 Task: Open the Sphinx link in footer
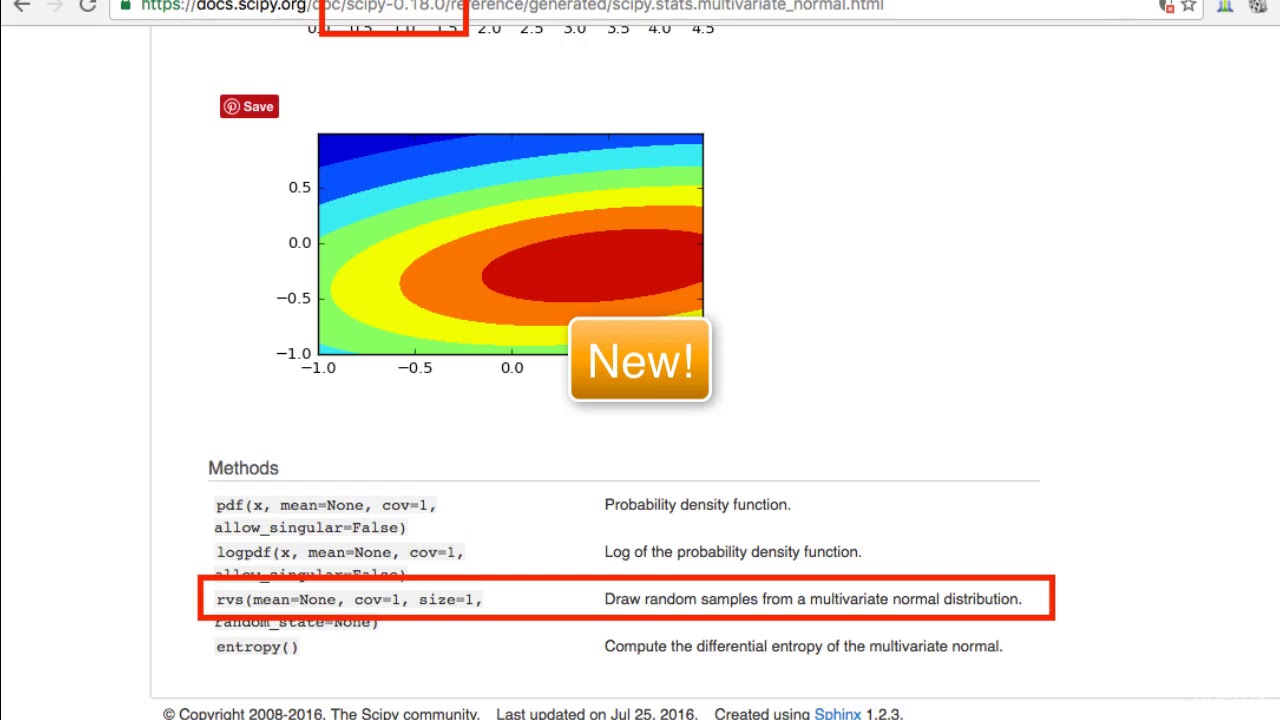click(837, 713)
